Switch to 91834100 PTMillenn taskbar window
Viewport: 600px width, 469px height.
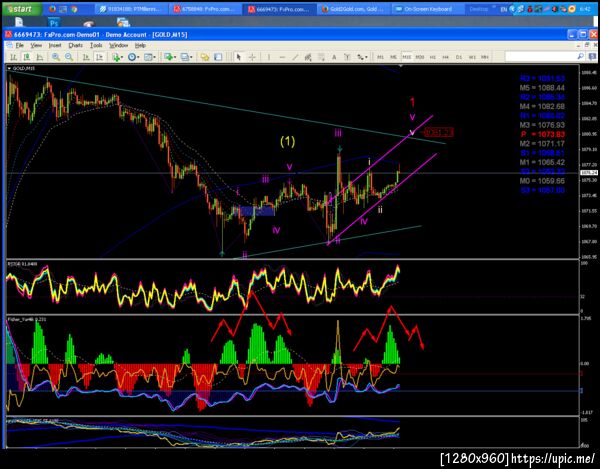(131, 9)
